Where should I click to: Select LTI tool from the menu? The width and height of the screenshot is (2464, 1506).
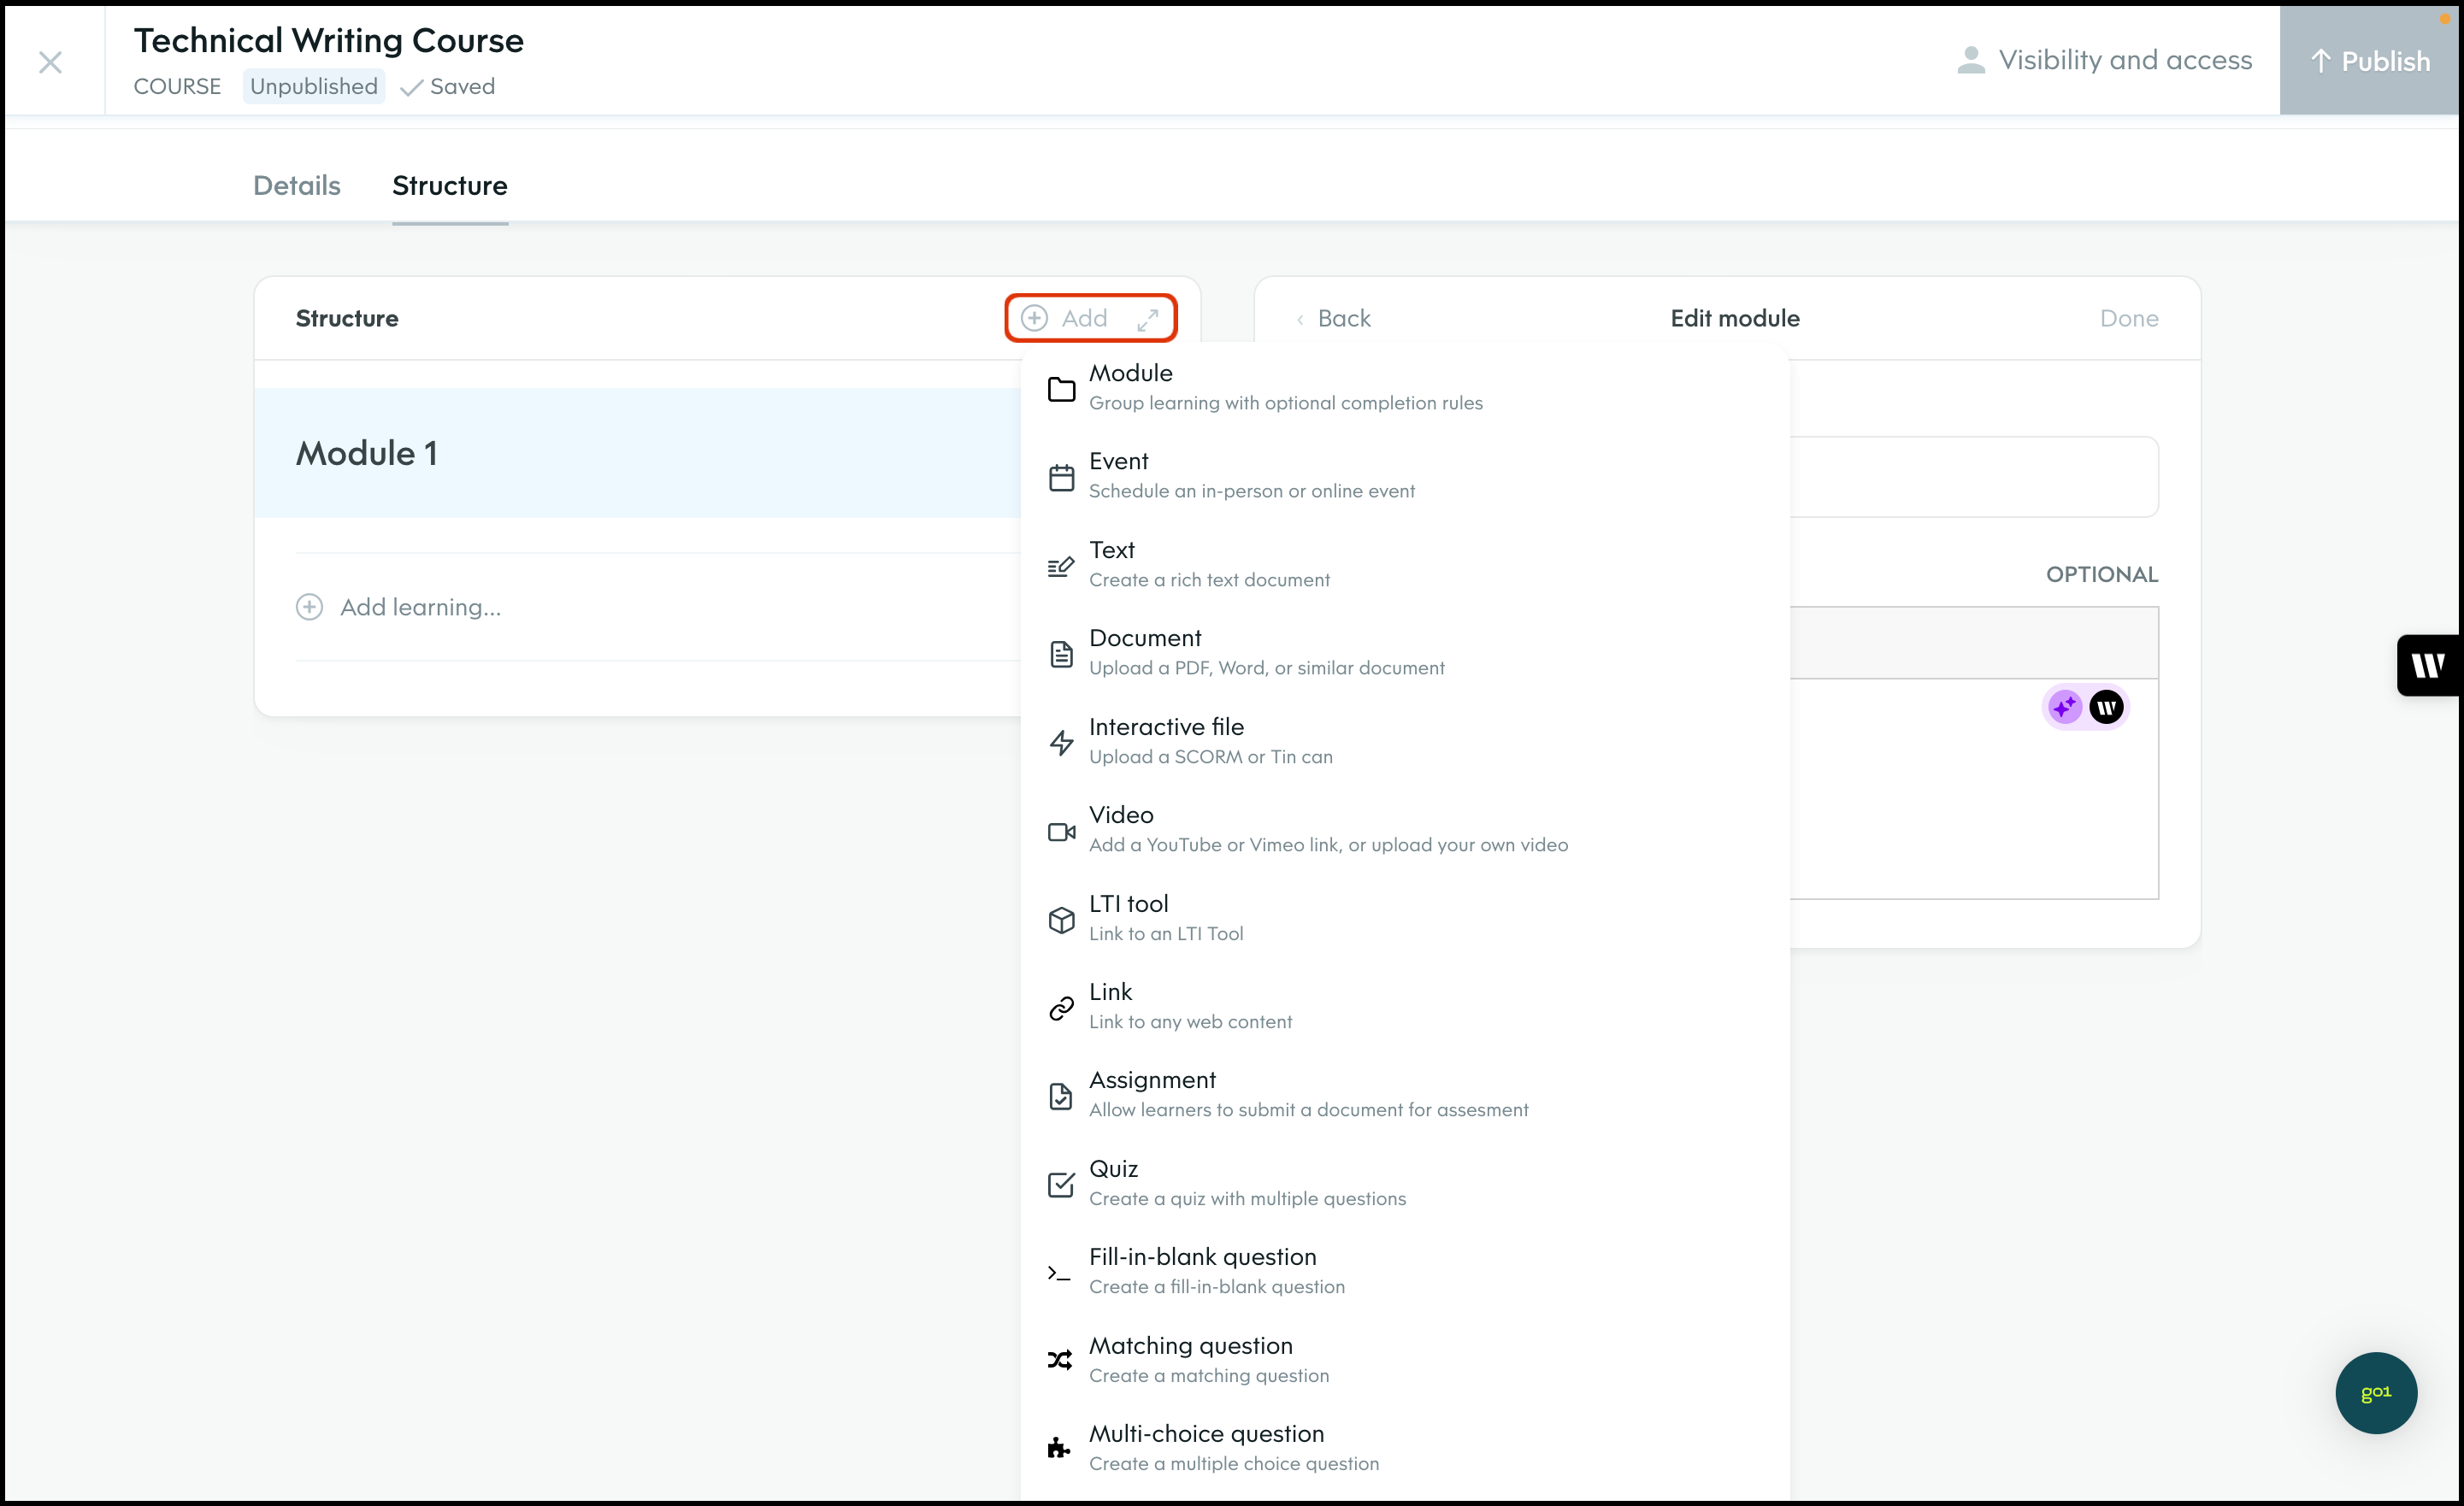coord(1128,917)
